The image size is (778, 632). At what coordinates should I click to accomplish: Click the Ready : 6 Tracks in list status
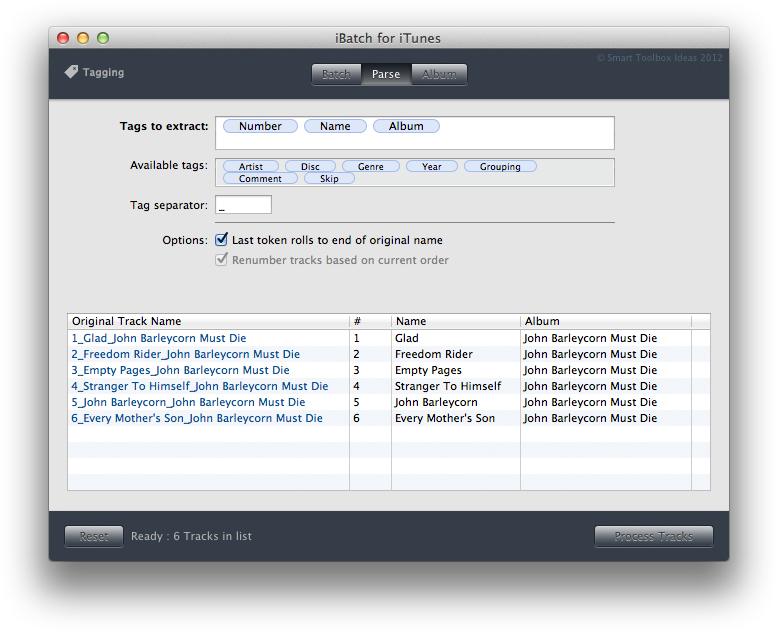[x=192, y=536]
